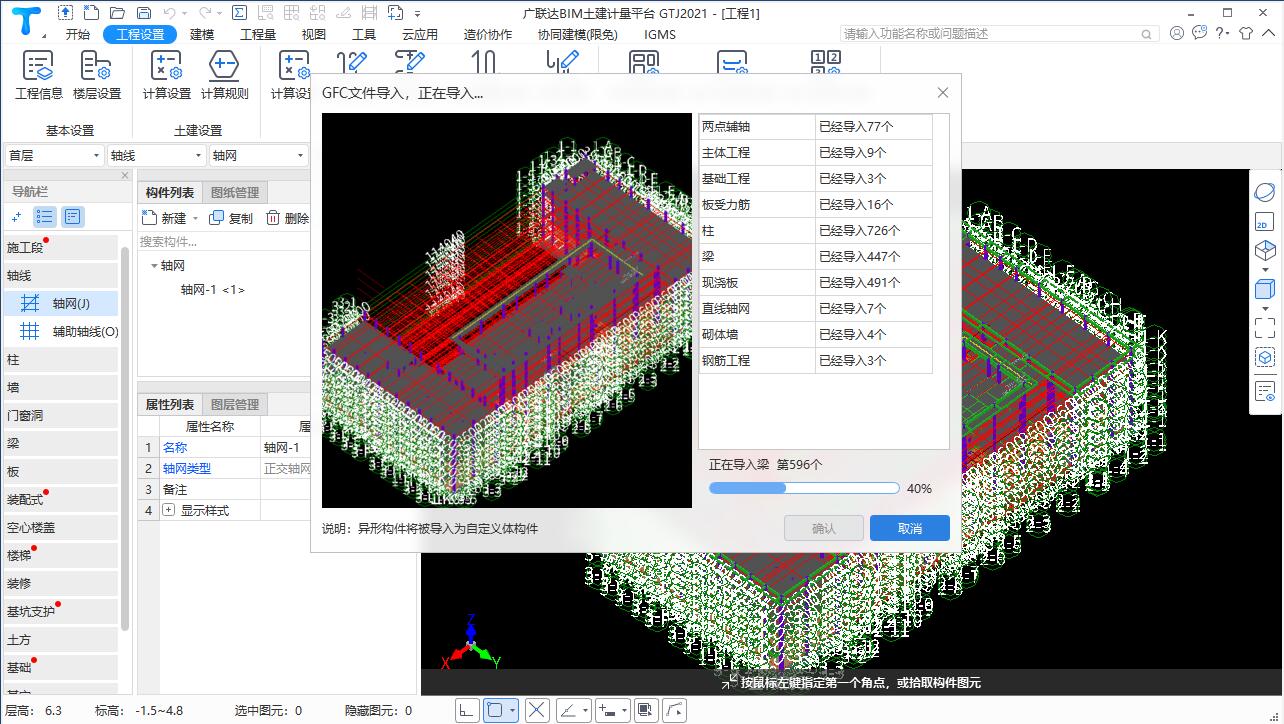Screen dimensions: 1284x724
Task: Click the redo arrow icon
Action: pos(205,13)
